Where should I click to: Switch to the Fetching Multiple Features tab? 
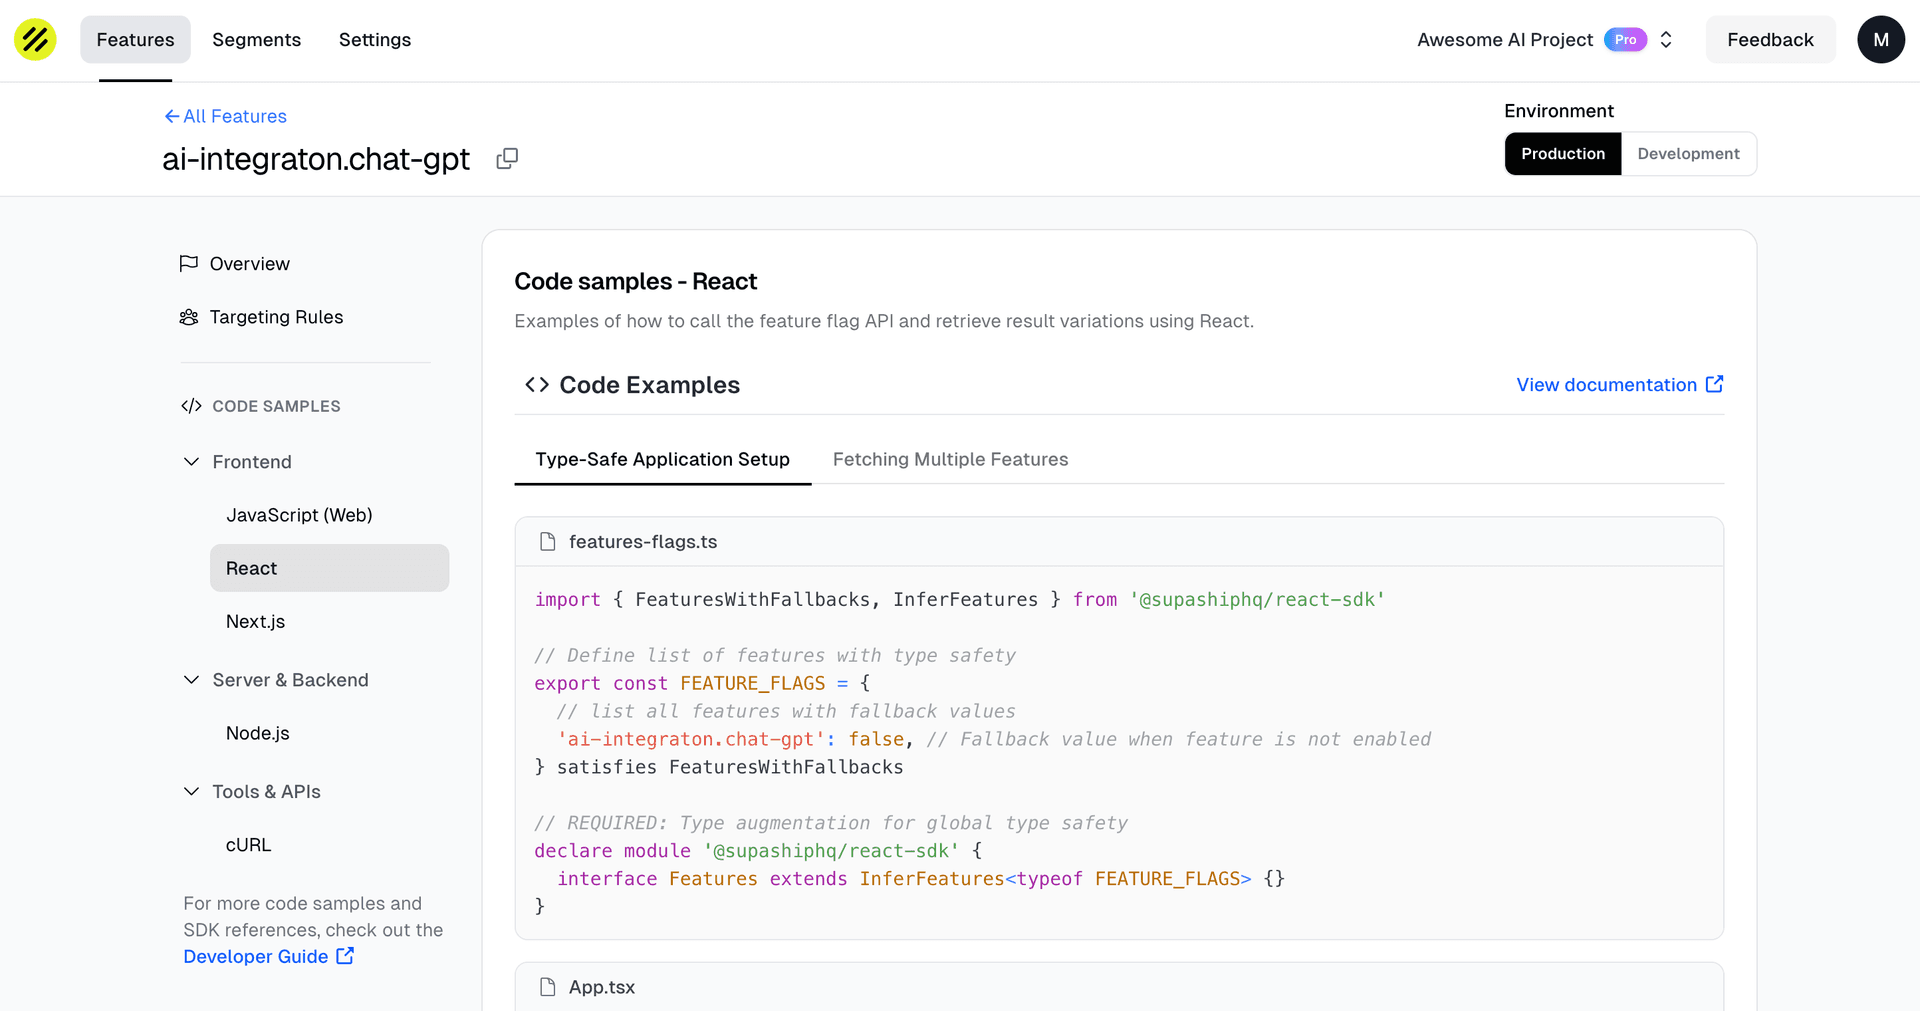coord(950,459)
